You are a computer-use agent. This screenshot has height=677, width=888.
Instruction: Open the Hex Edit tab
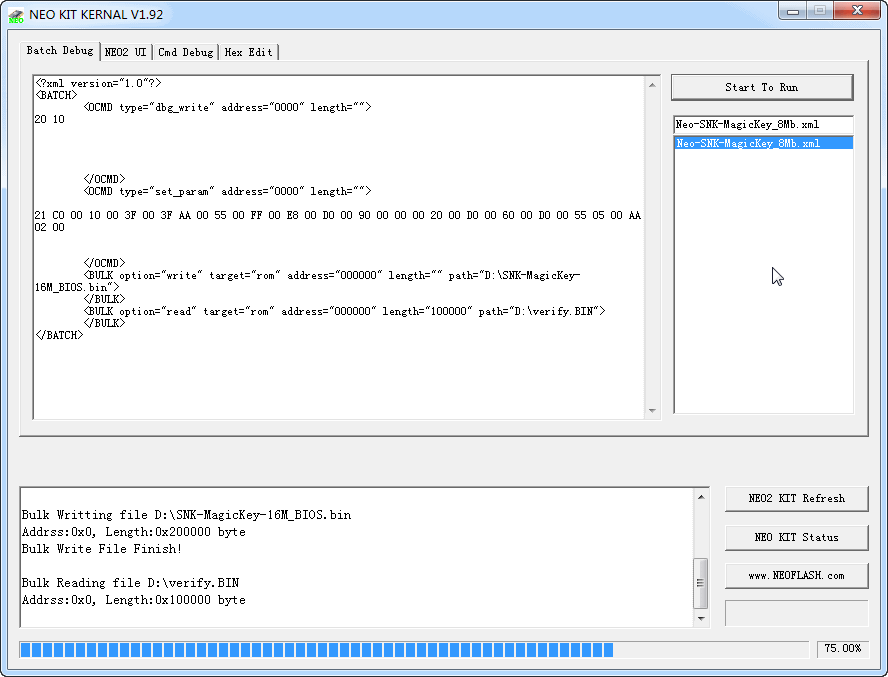point(247,52)
